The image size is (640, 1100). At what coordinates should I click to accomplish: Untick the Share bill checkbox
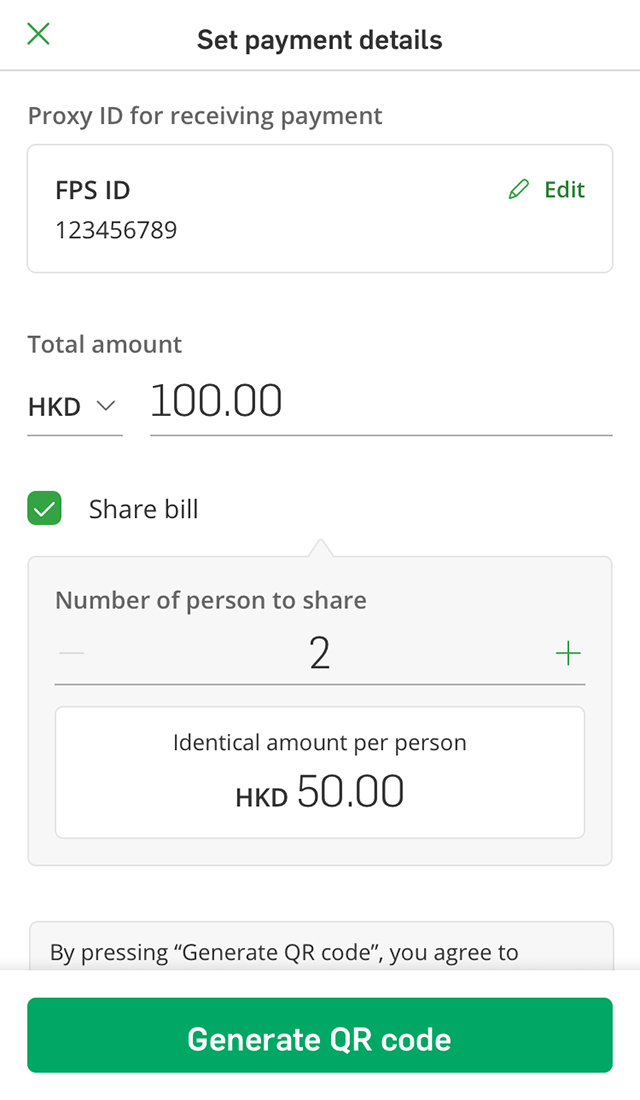pyautogui.click(x=45, y=509)
